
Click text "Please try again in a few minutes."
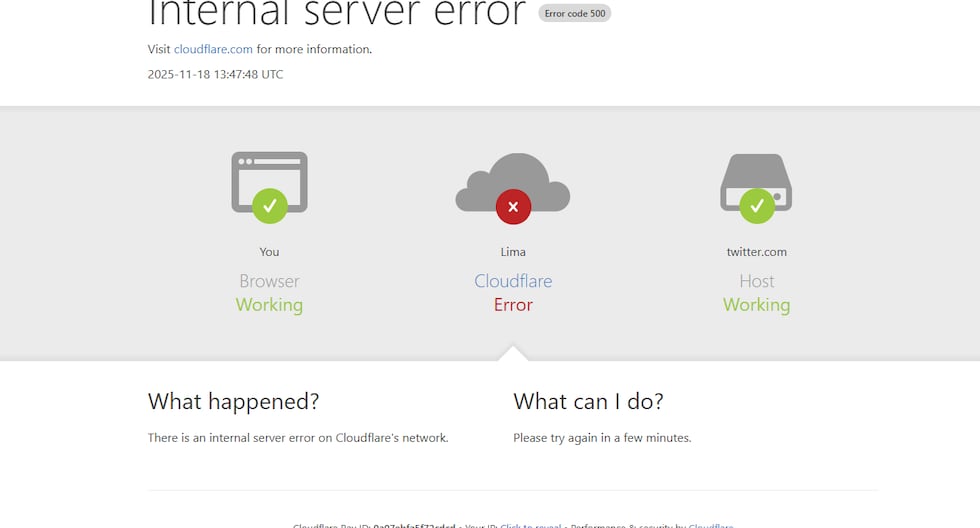(x=602, y=438)
